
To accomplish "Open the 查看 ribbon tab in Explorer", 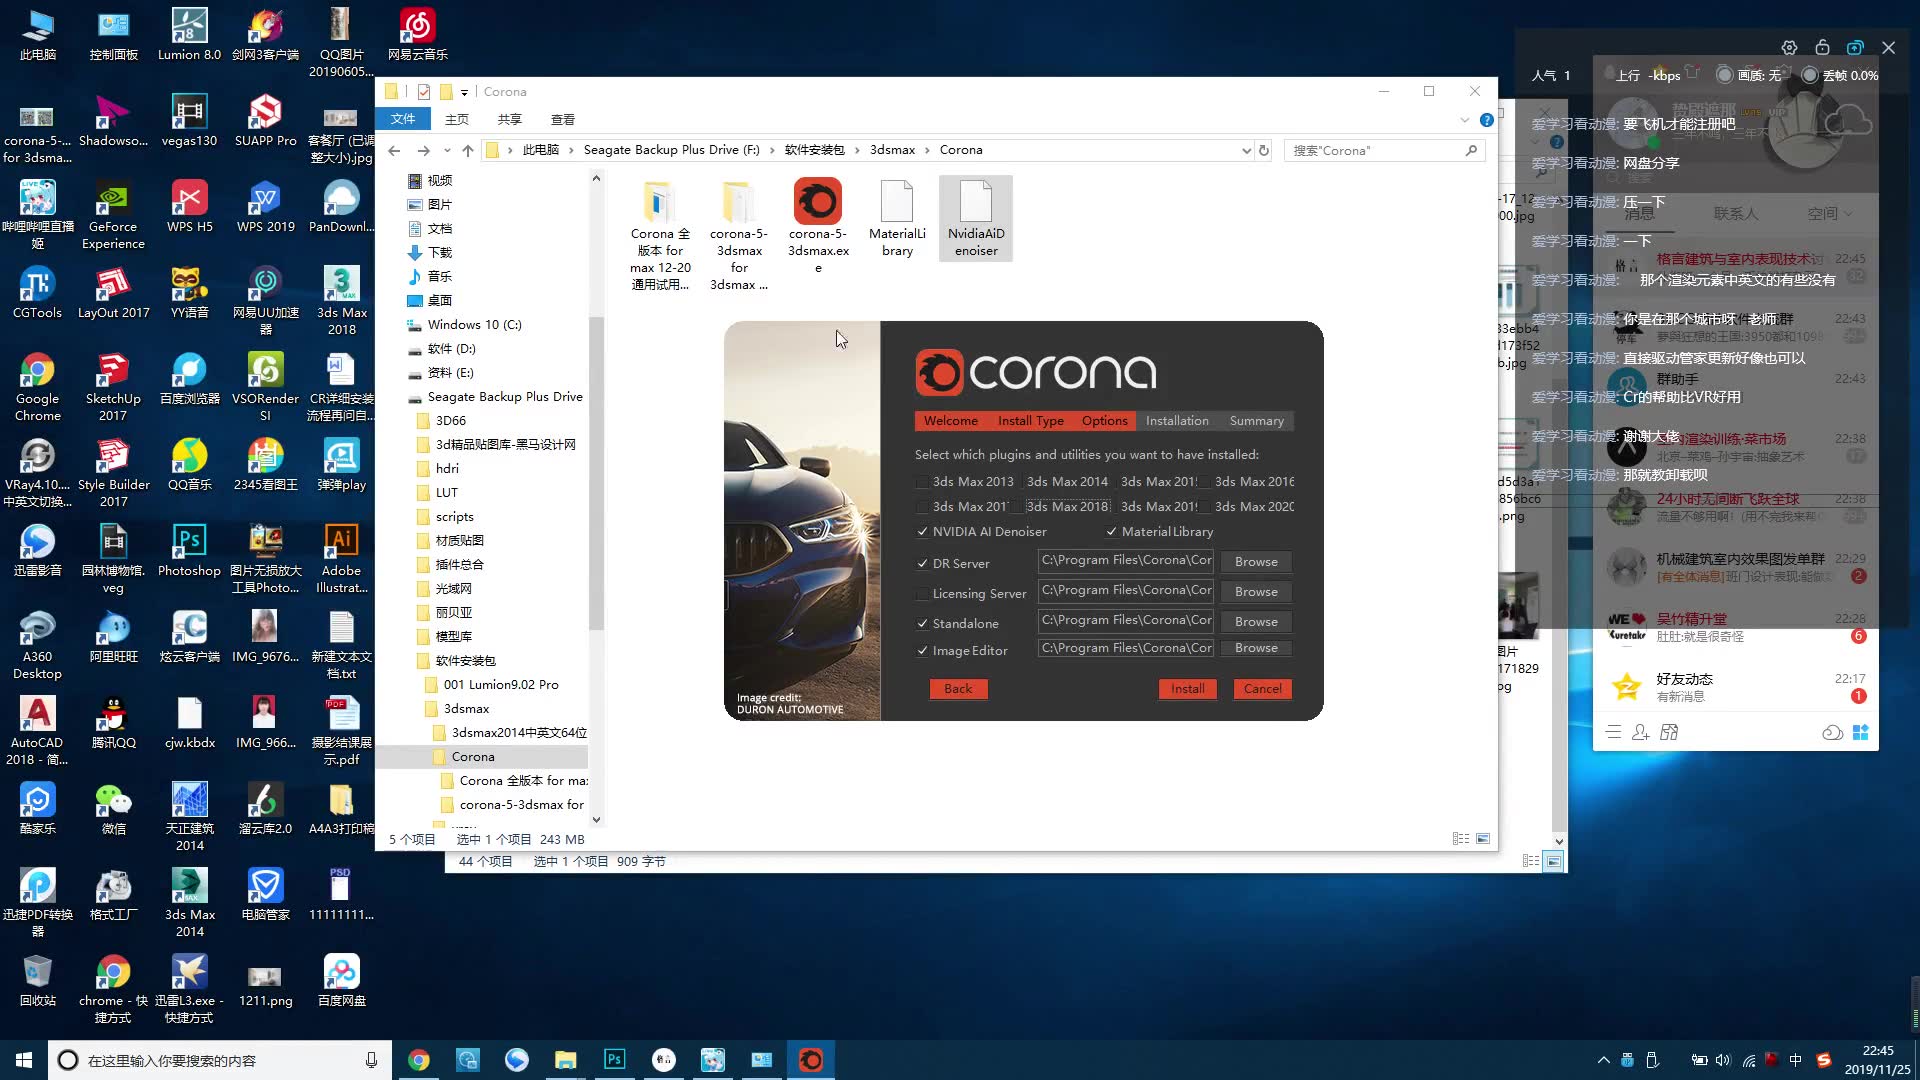I will [x=562, y=119].
